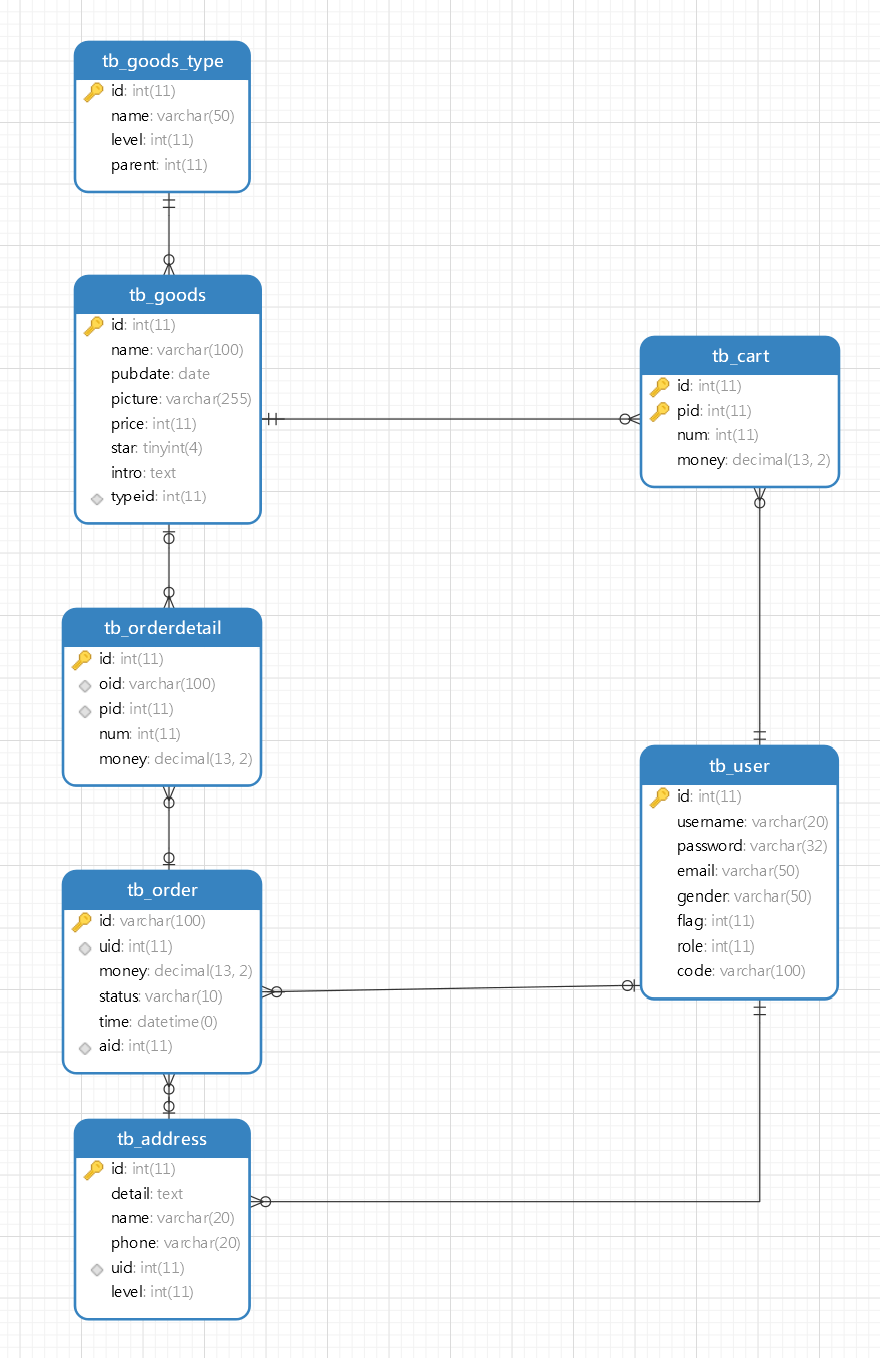Screen dimensions: 880x1358
Task: Click the oid foreign key diamond in tb_orderdetail
Action: (x=85, y=685)
